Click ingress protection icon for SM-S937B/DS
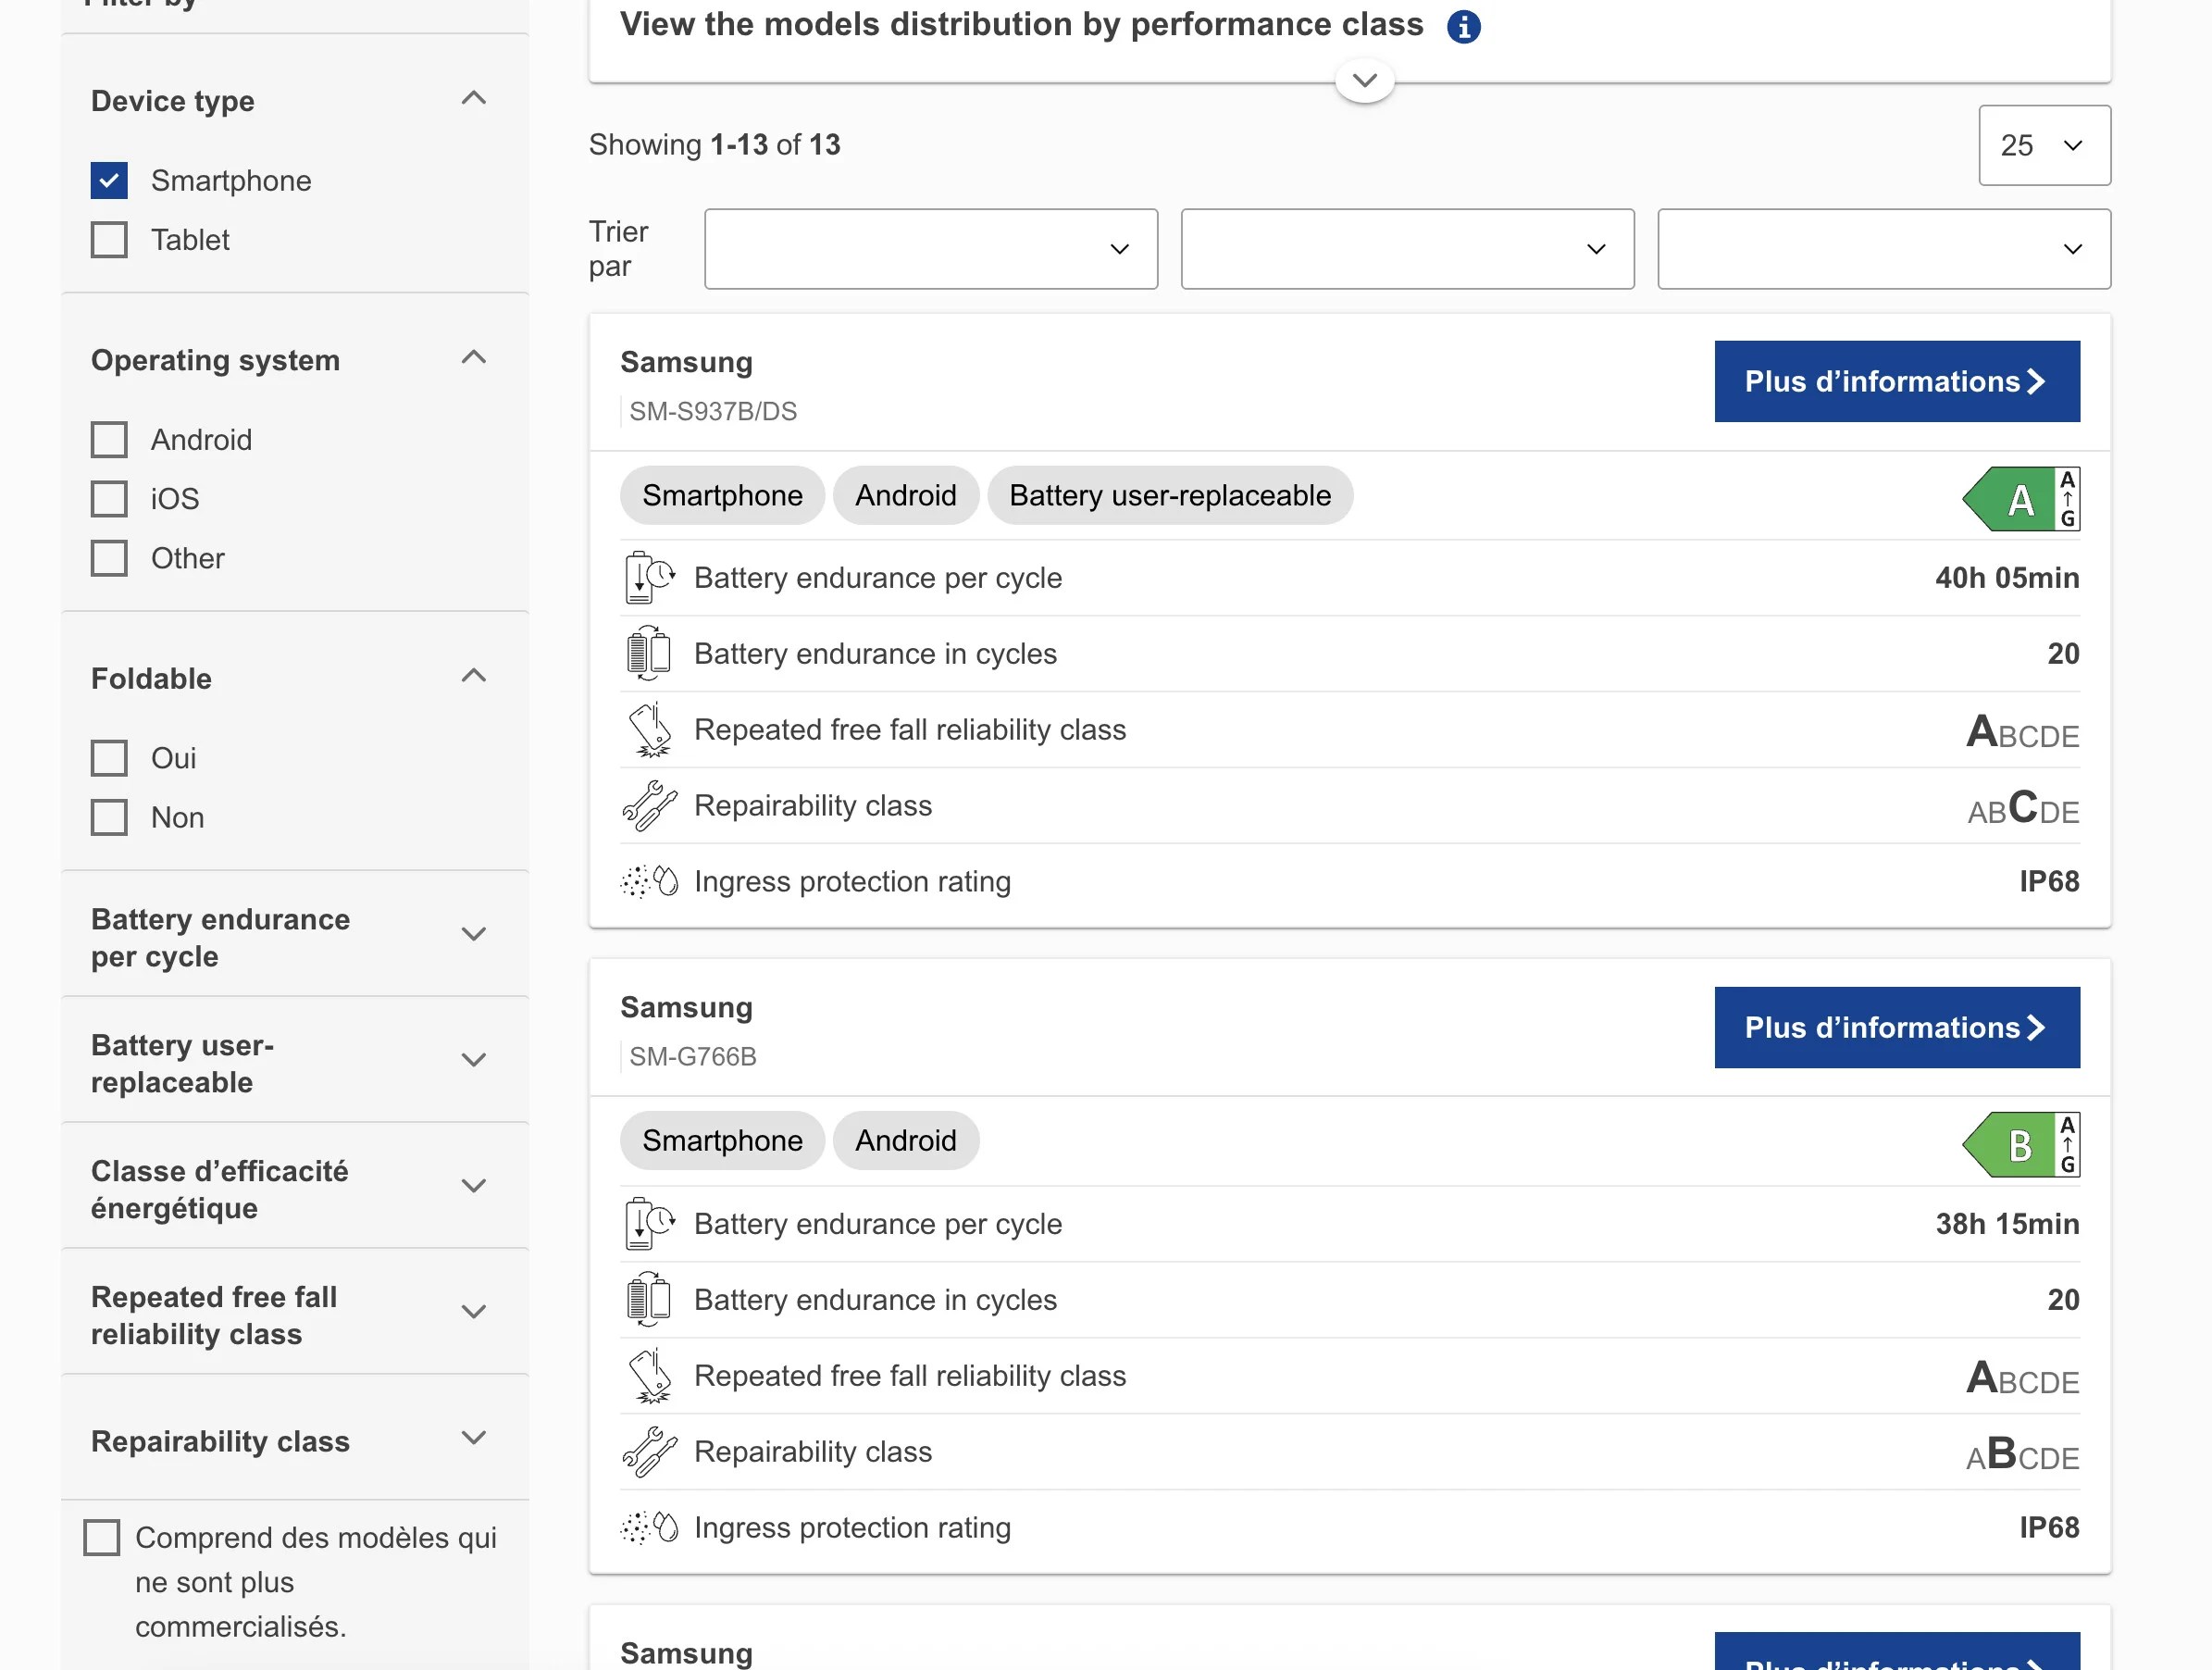The height and width of the screenshot is (1670, 2212). coord(649,882)
